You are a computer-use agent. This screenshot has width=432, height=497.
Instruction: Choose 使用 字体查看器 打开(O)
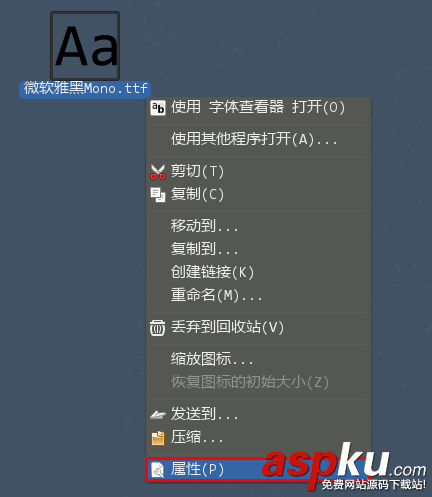pyautogui.click(x=258, y=108)
